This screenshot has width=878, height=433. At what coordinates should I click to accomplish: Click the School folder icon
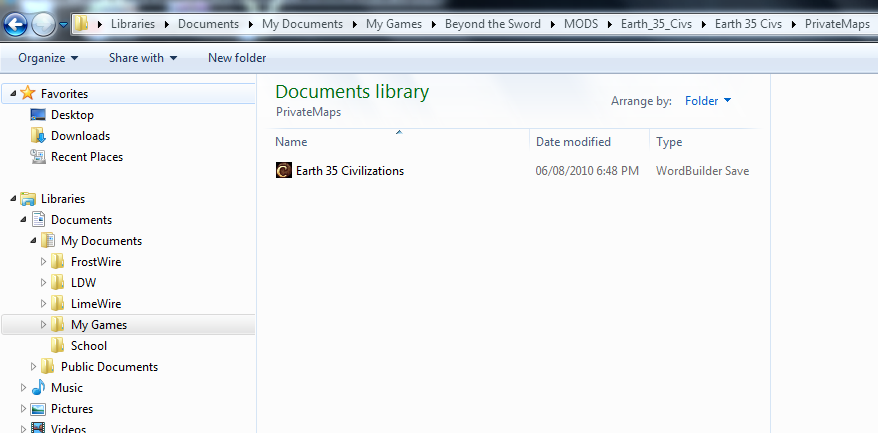tap(57, 346)
